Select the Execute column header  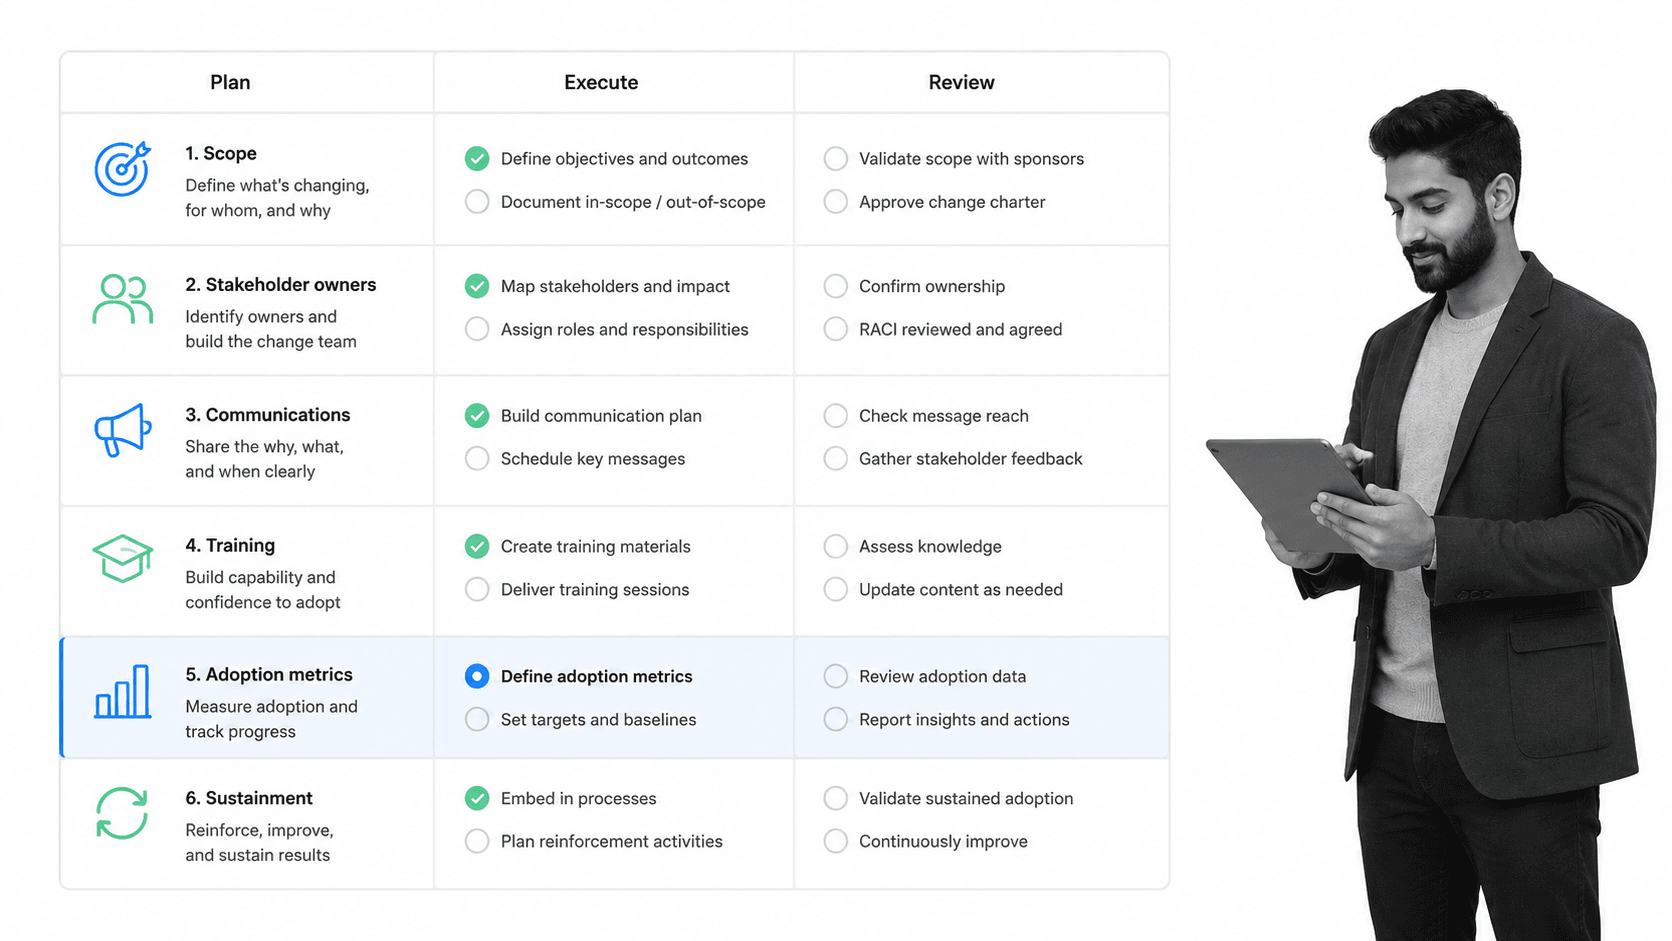click(601, 82)
